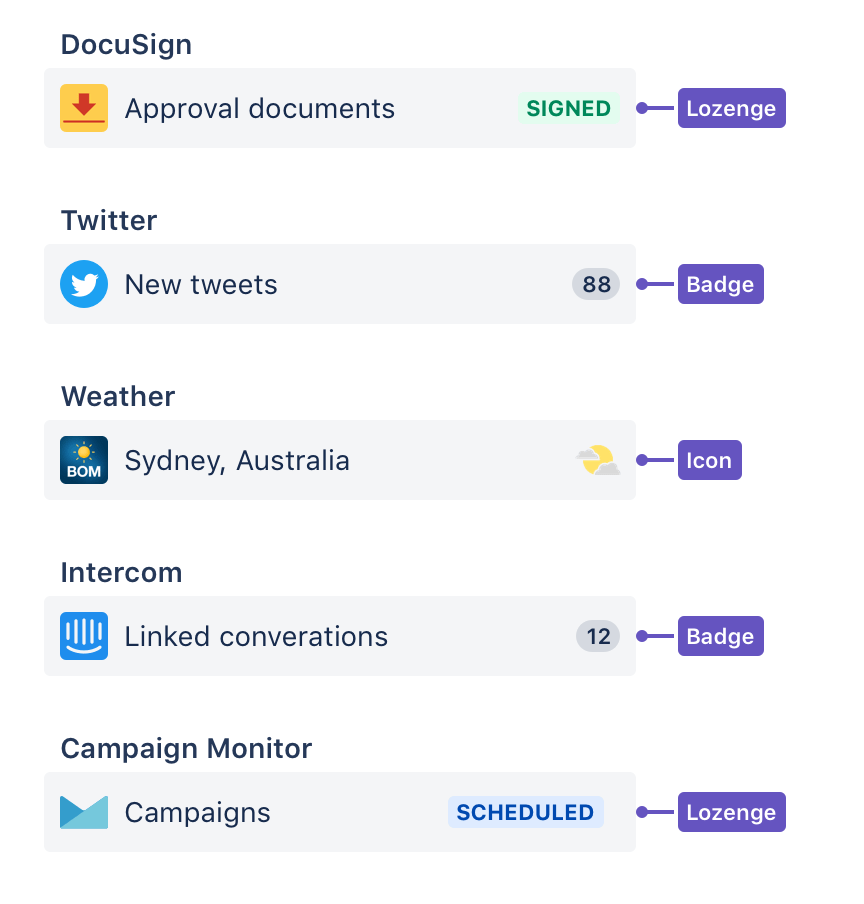Click the purple Badge annotation label
Viewport: 864px width, 904px height.
721,284
